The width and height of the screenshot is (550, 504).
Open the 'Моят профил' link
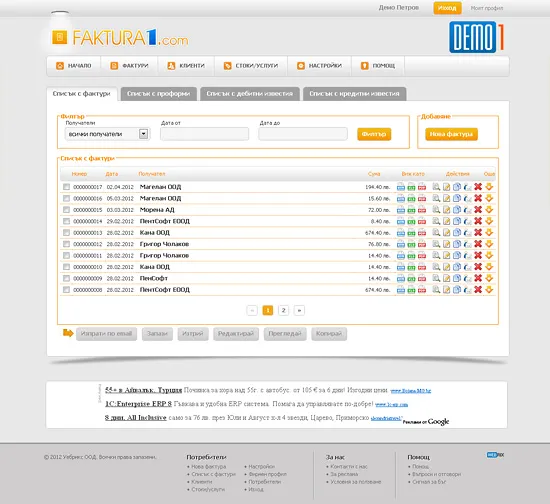[x=487, y=8]
